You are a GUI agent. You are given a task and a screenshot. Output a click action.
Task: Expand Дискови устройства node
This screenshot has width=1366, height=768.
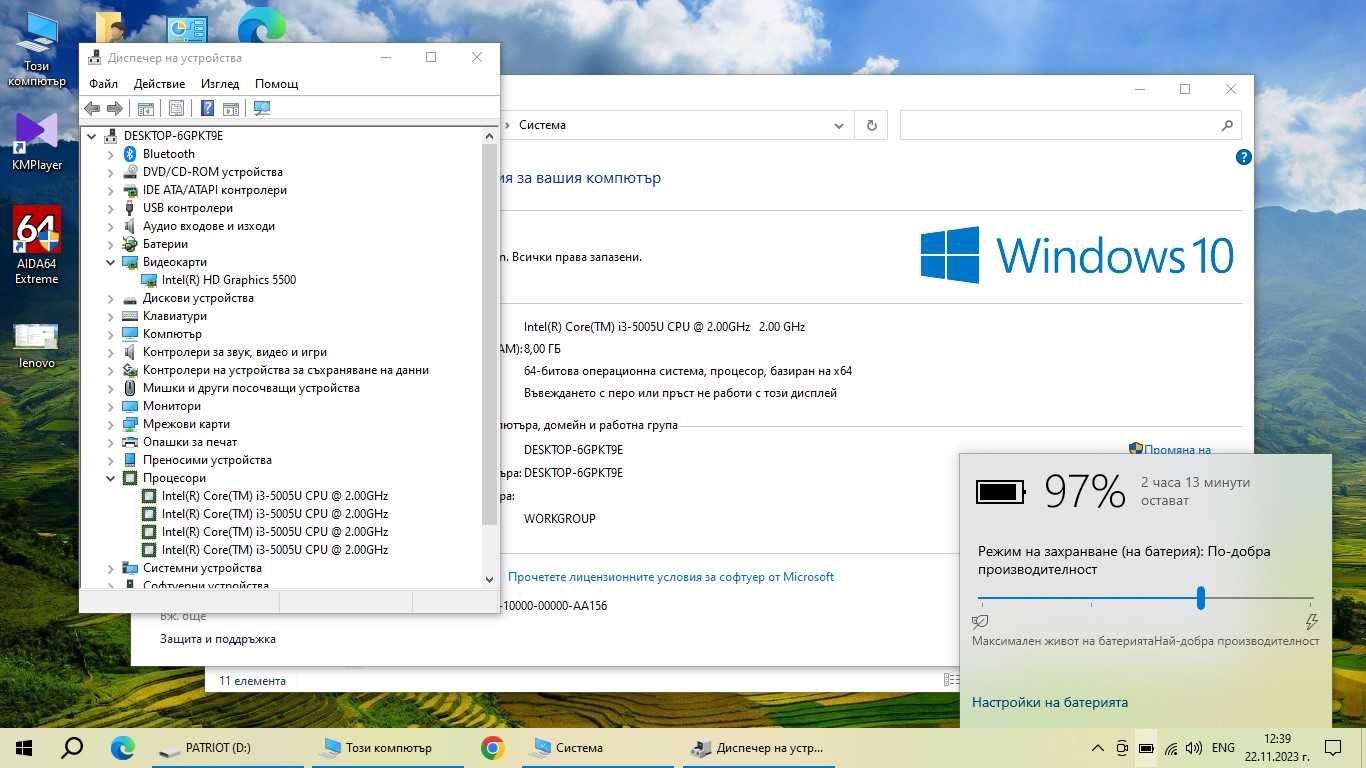(x=111, y=298)
